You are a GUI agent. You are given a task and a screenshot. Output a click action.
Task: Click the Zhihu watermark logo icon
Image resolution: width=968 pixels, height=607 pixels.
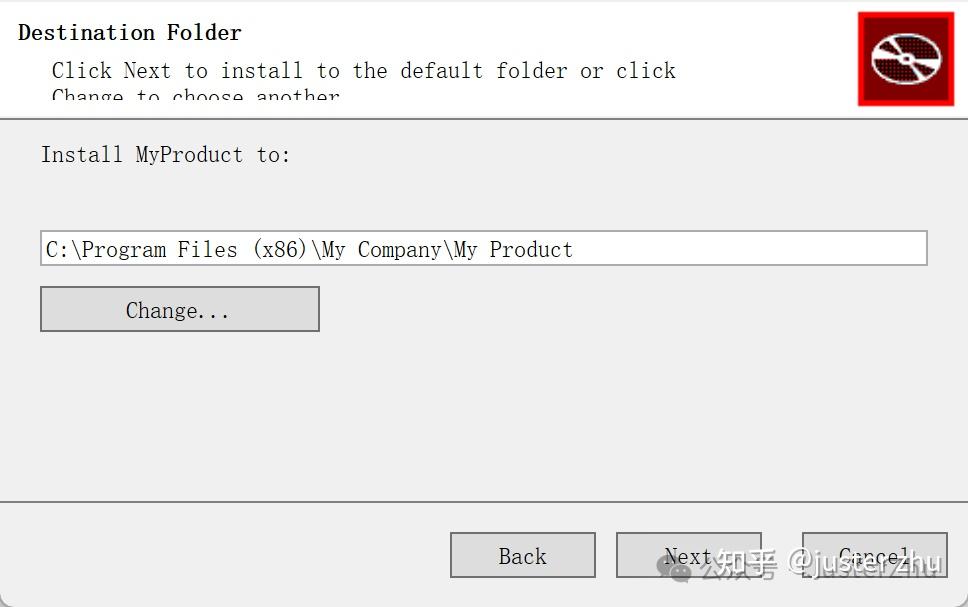(678, 566)
